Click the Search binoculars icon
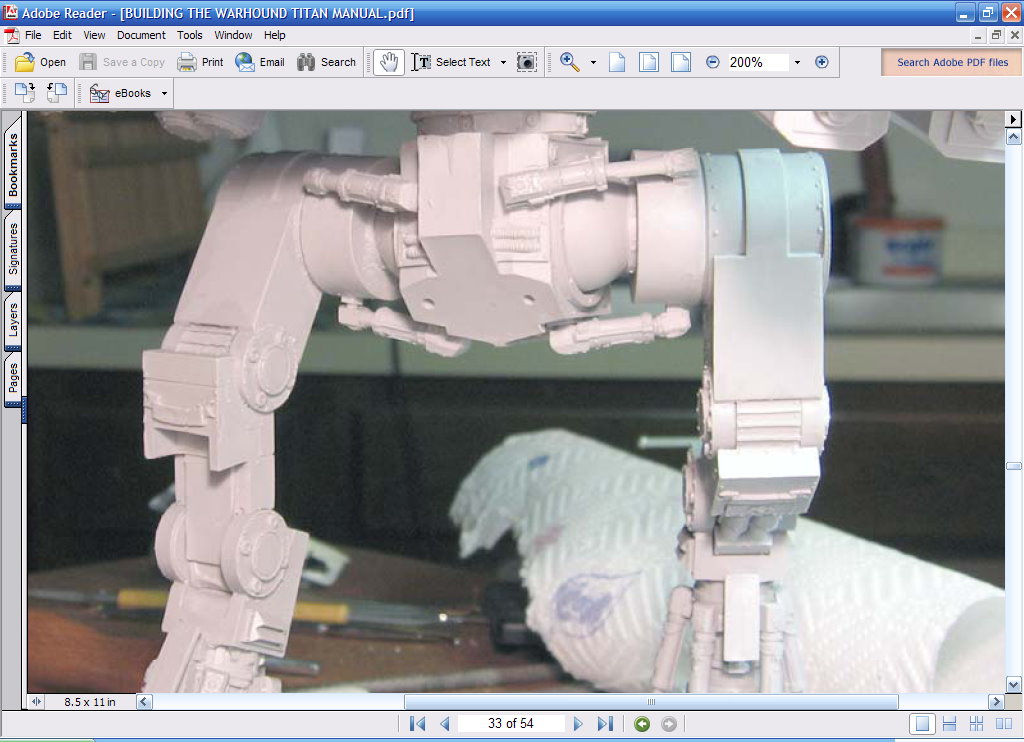 pos(306,62)
